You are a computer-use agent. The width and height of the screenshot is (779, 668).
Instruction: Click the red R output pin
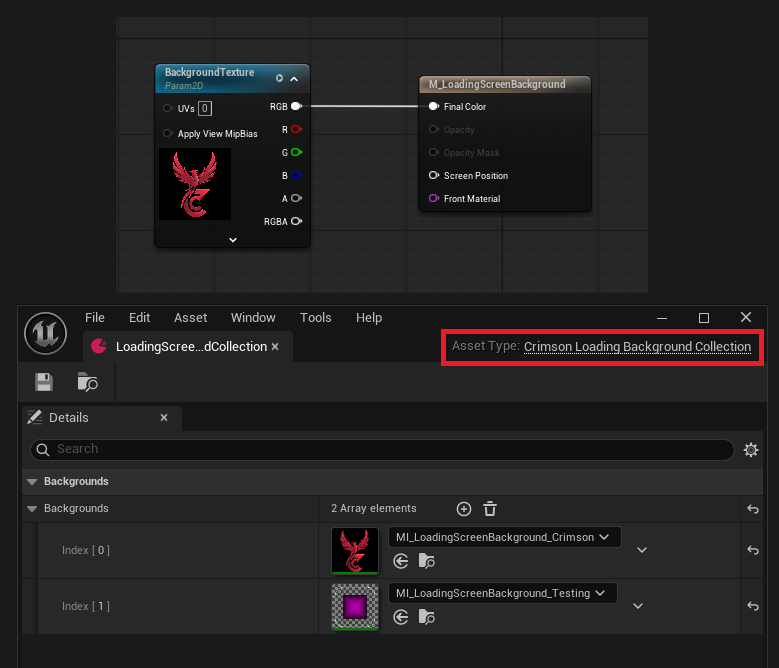(x=296, y=129)
